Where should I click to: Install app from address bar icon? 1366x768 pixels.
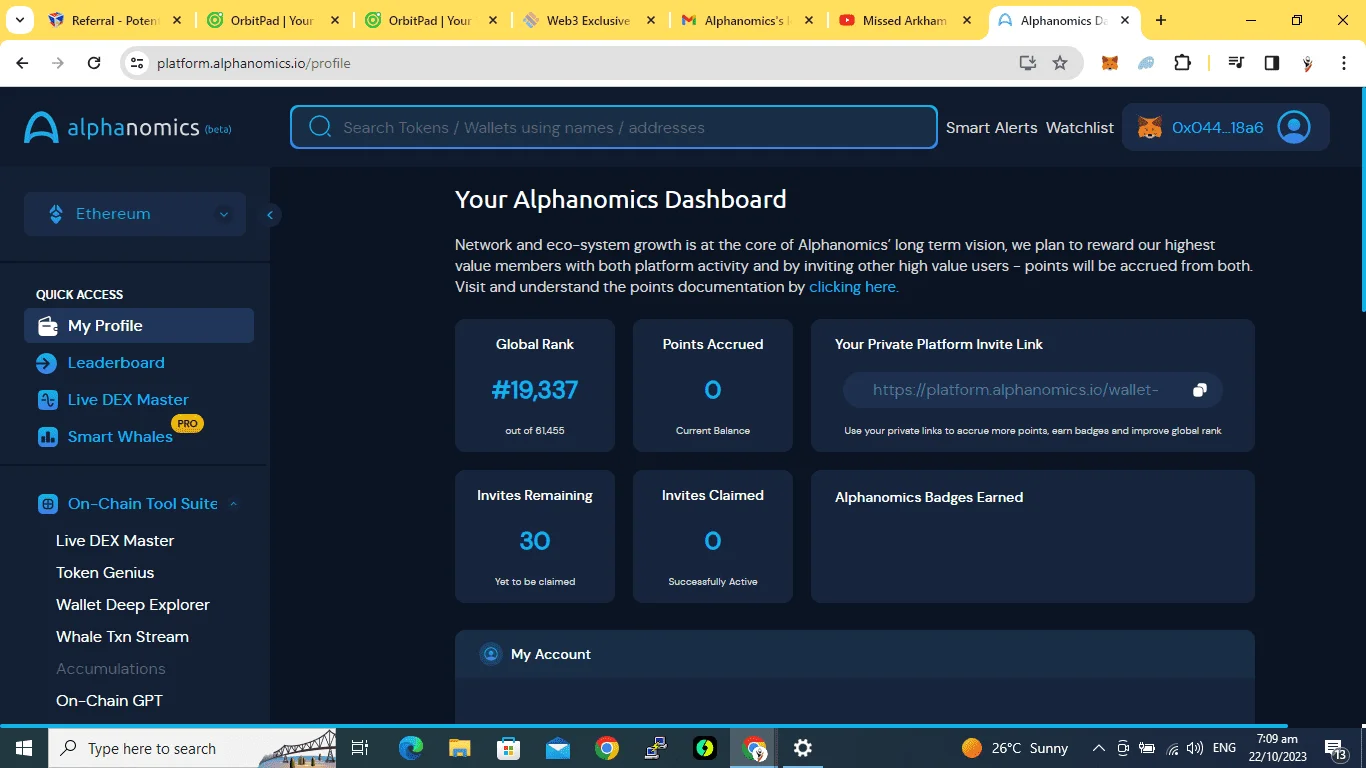(1027, 63)
